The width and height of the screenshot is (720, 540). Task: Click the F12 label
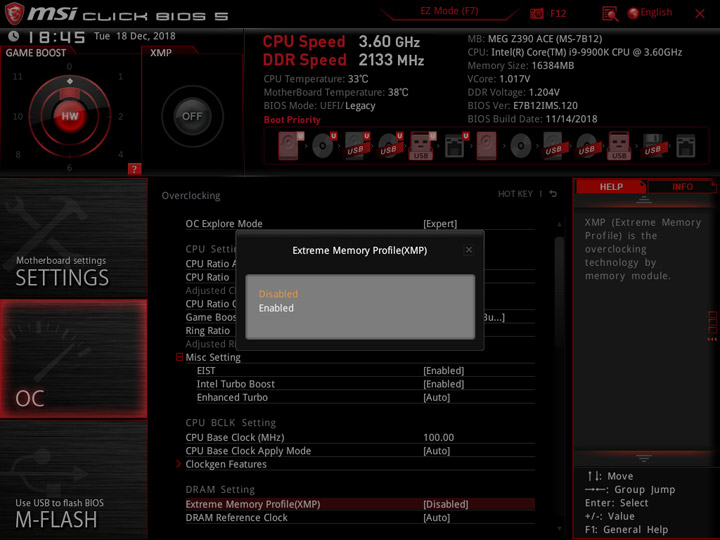558,13
